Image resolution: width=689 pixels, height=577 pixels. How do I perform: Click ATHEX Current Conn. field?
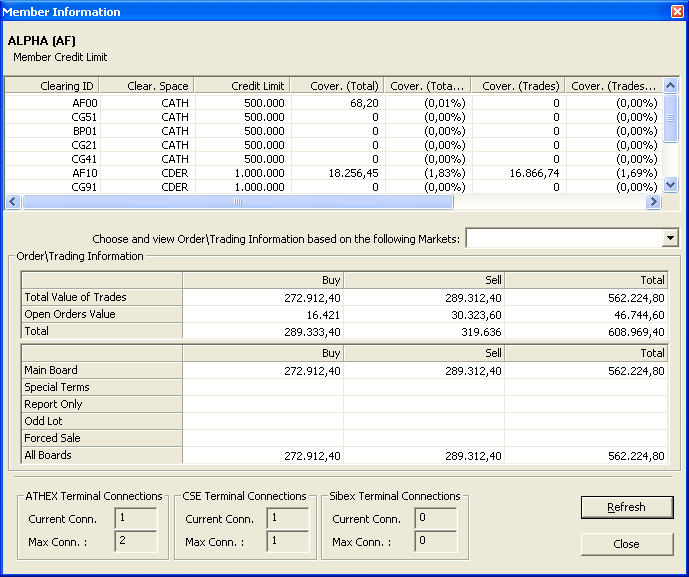click(136, 519)
